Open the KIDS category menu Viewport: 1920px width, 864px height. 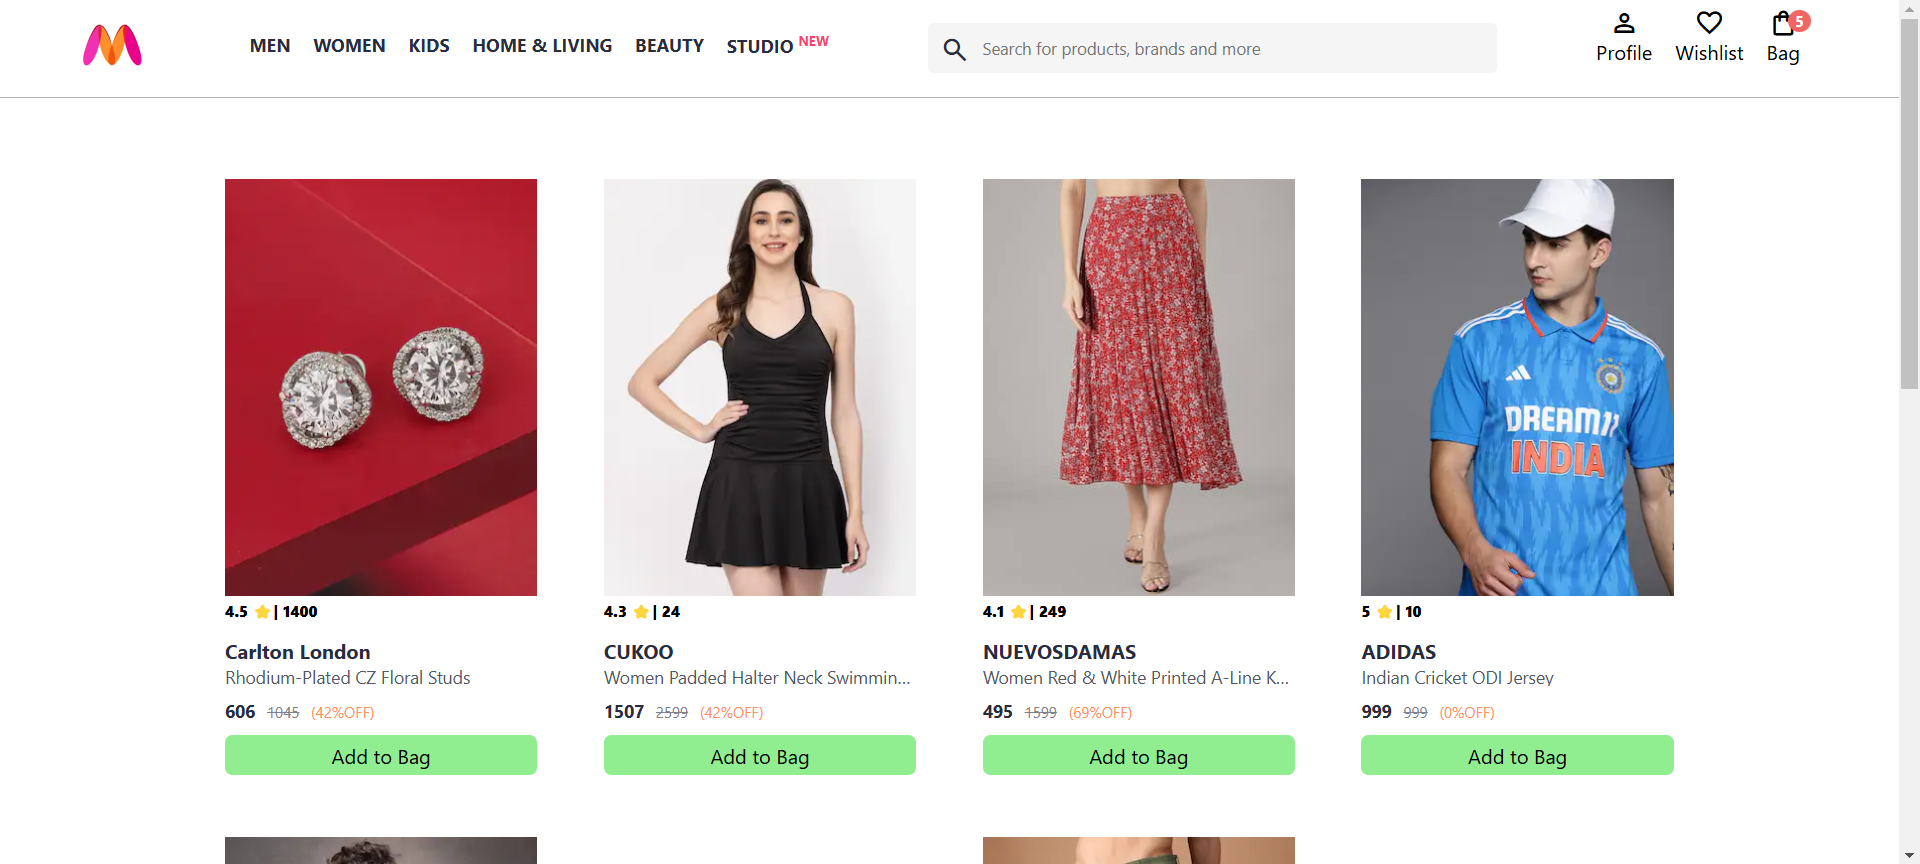pyautogui.click(x=428, y=45)
